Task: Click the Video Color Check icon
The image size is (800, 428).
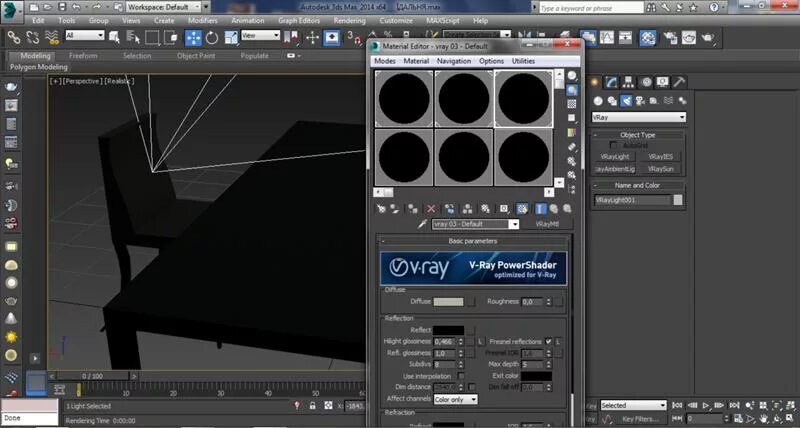Action: pyautogui.click(x=572, y=133)
